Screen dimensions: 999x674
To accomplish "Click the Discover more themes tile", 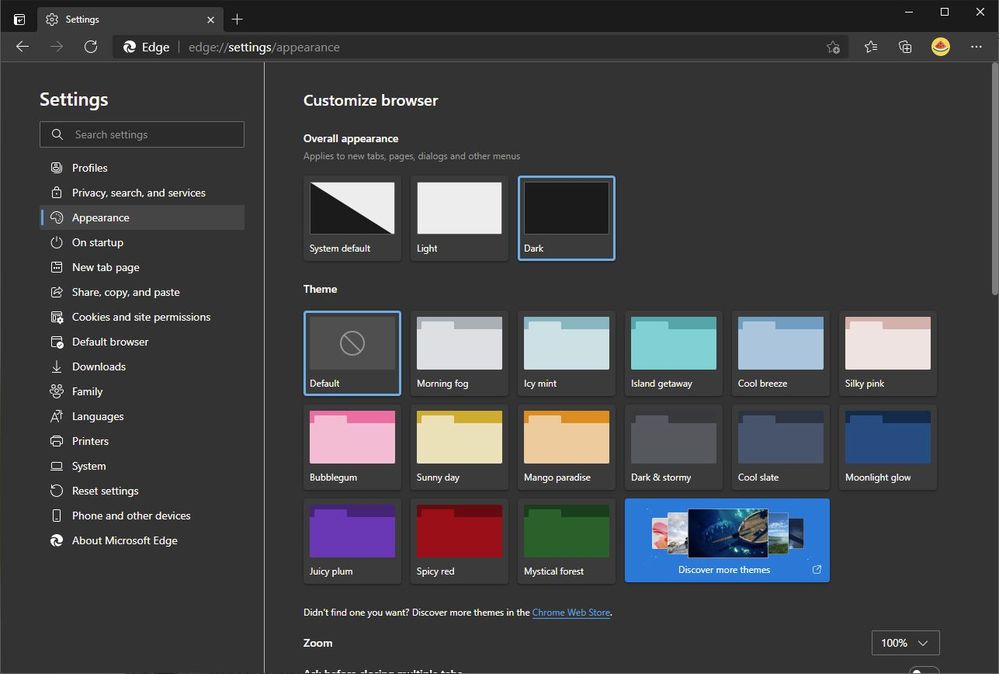I will pyautogui.click(x=726, y=540).
